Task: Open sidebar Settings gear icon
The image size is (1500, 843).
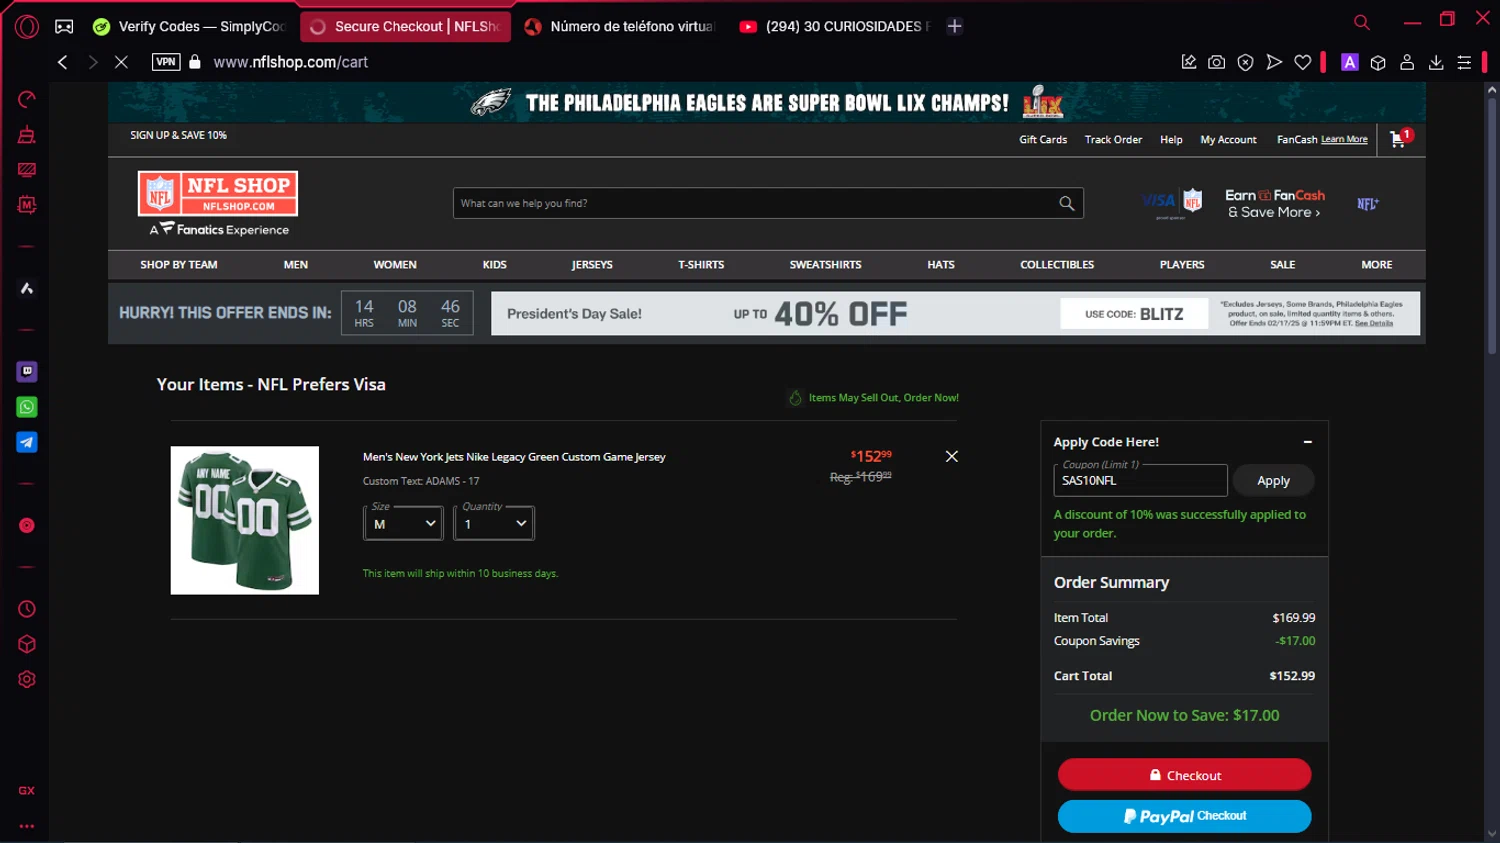Action: coord(27,679)
